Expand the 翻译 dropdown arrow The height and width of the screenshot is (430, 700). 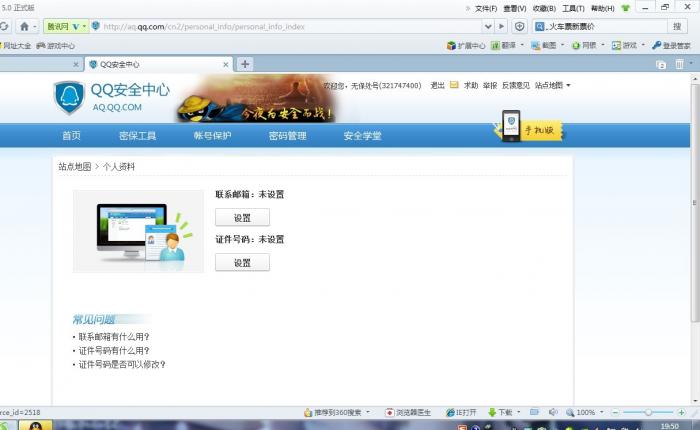click(x=522, y=45)
